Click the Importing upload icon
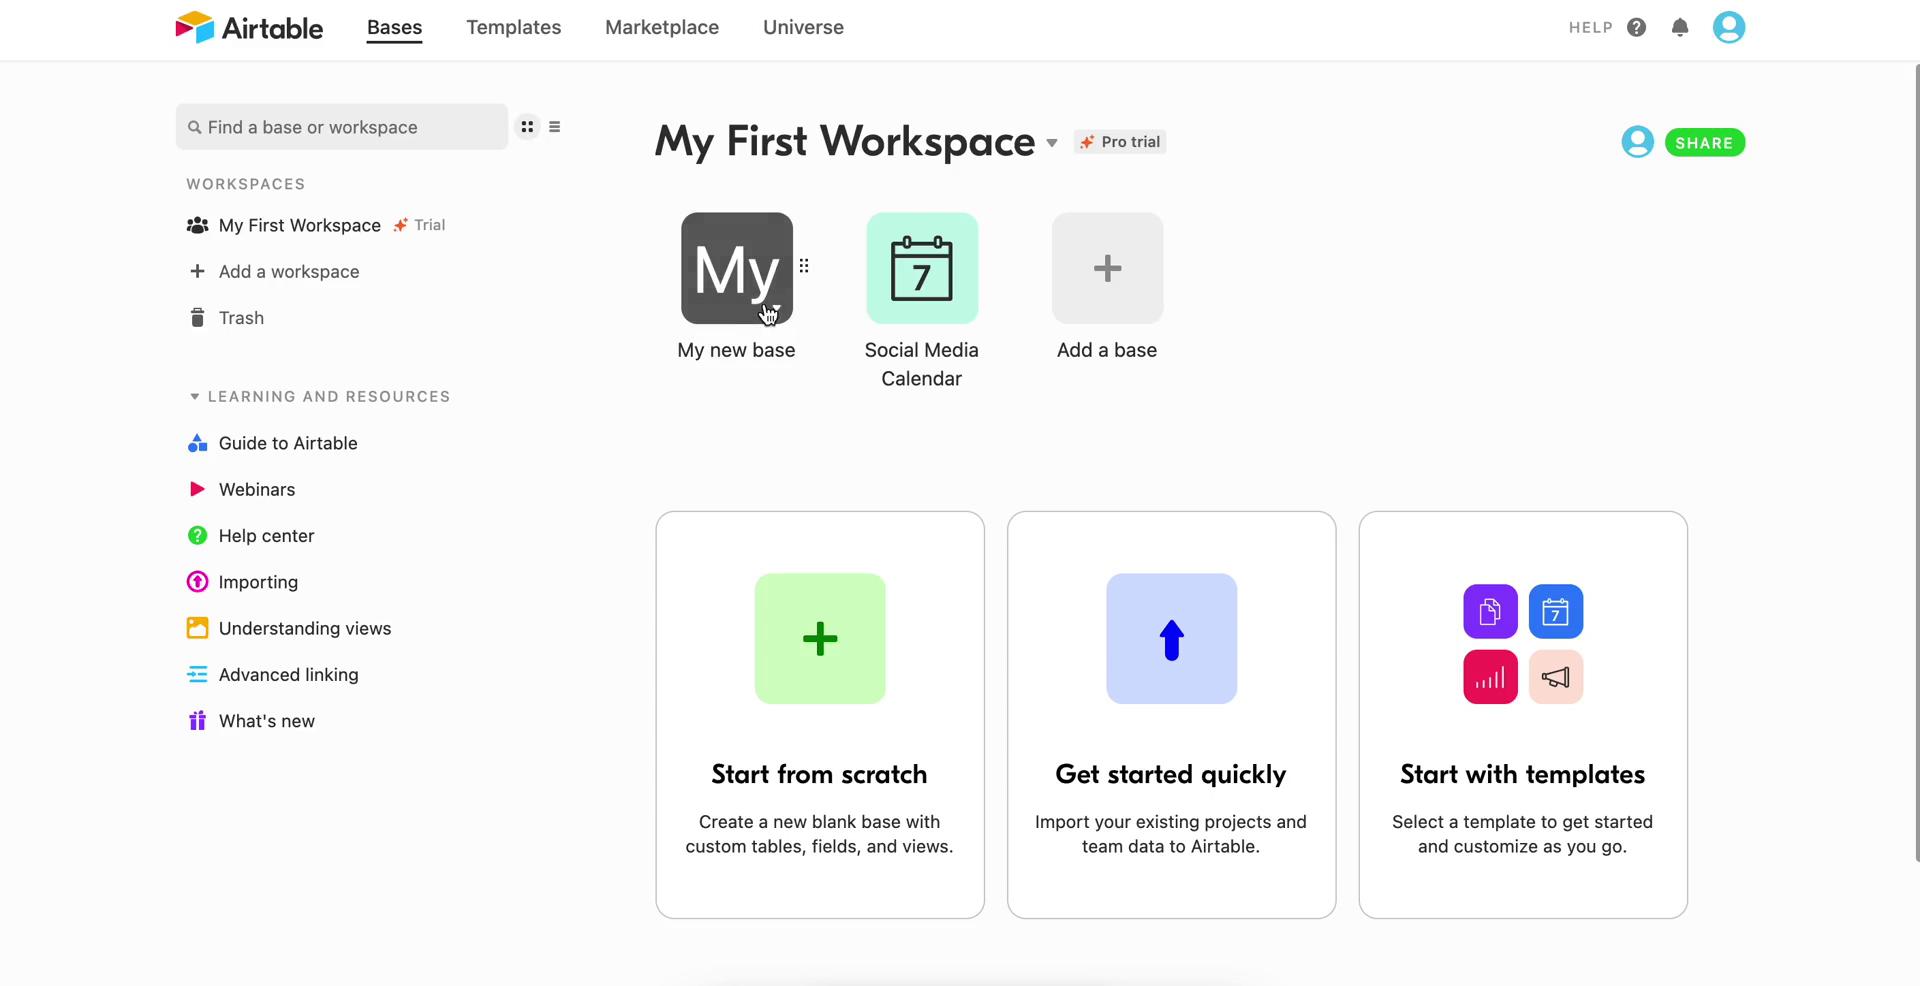Image resolution: width=1920 pixels, height=986 pixels. tap(197, 581)
